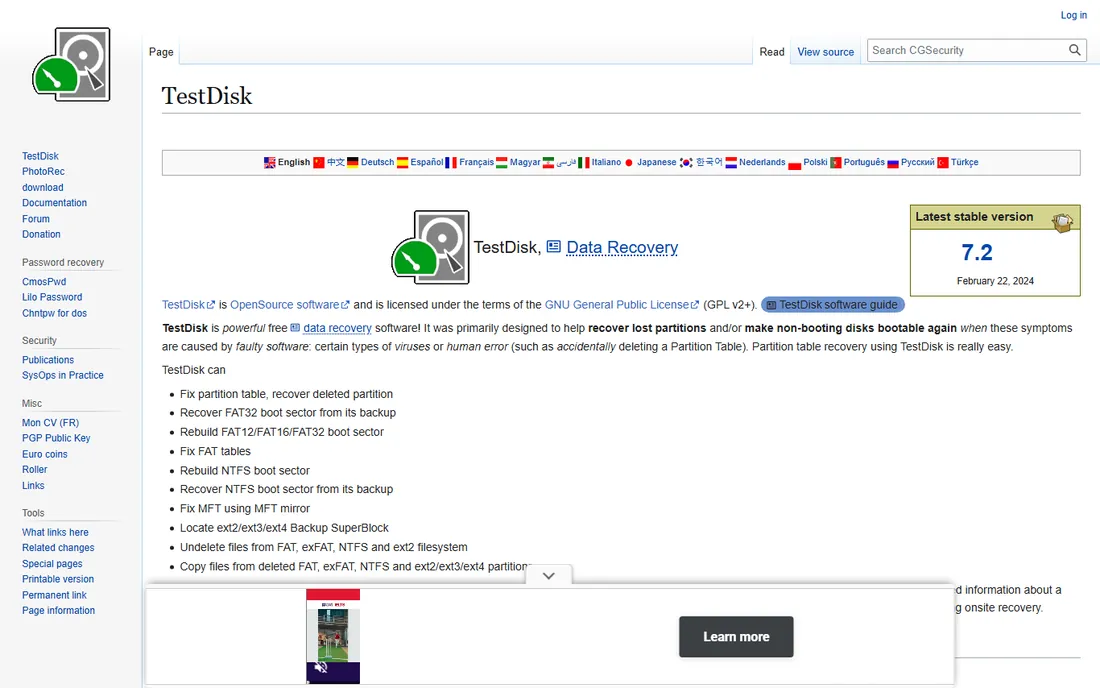Click the Italian flag icon

[x=584, y=163]
